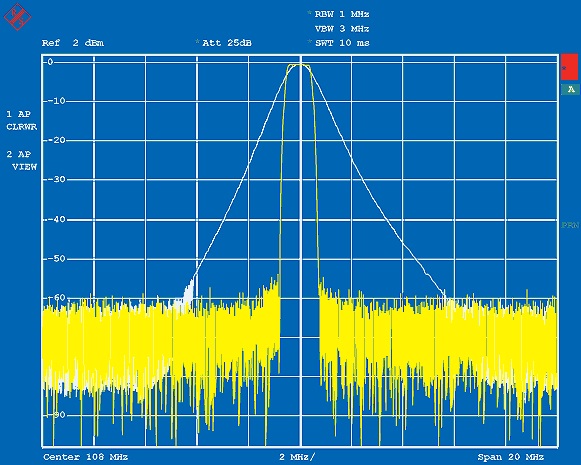Click the Span 20 MHz field
The width and height of the screenshot is (581, 465).
pos(511,457)
